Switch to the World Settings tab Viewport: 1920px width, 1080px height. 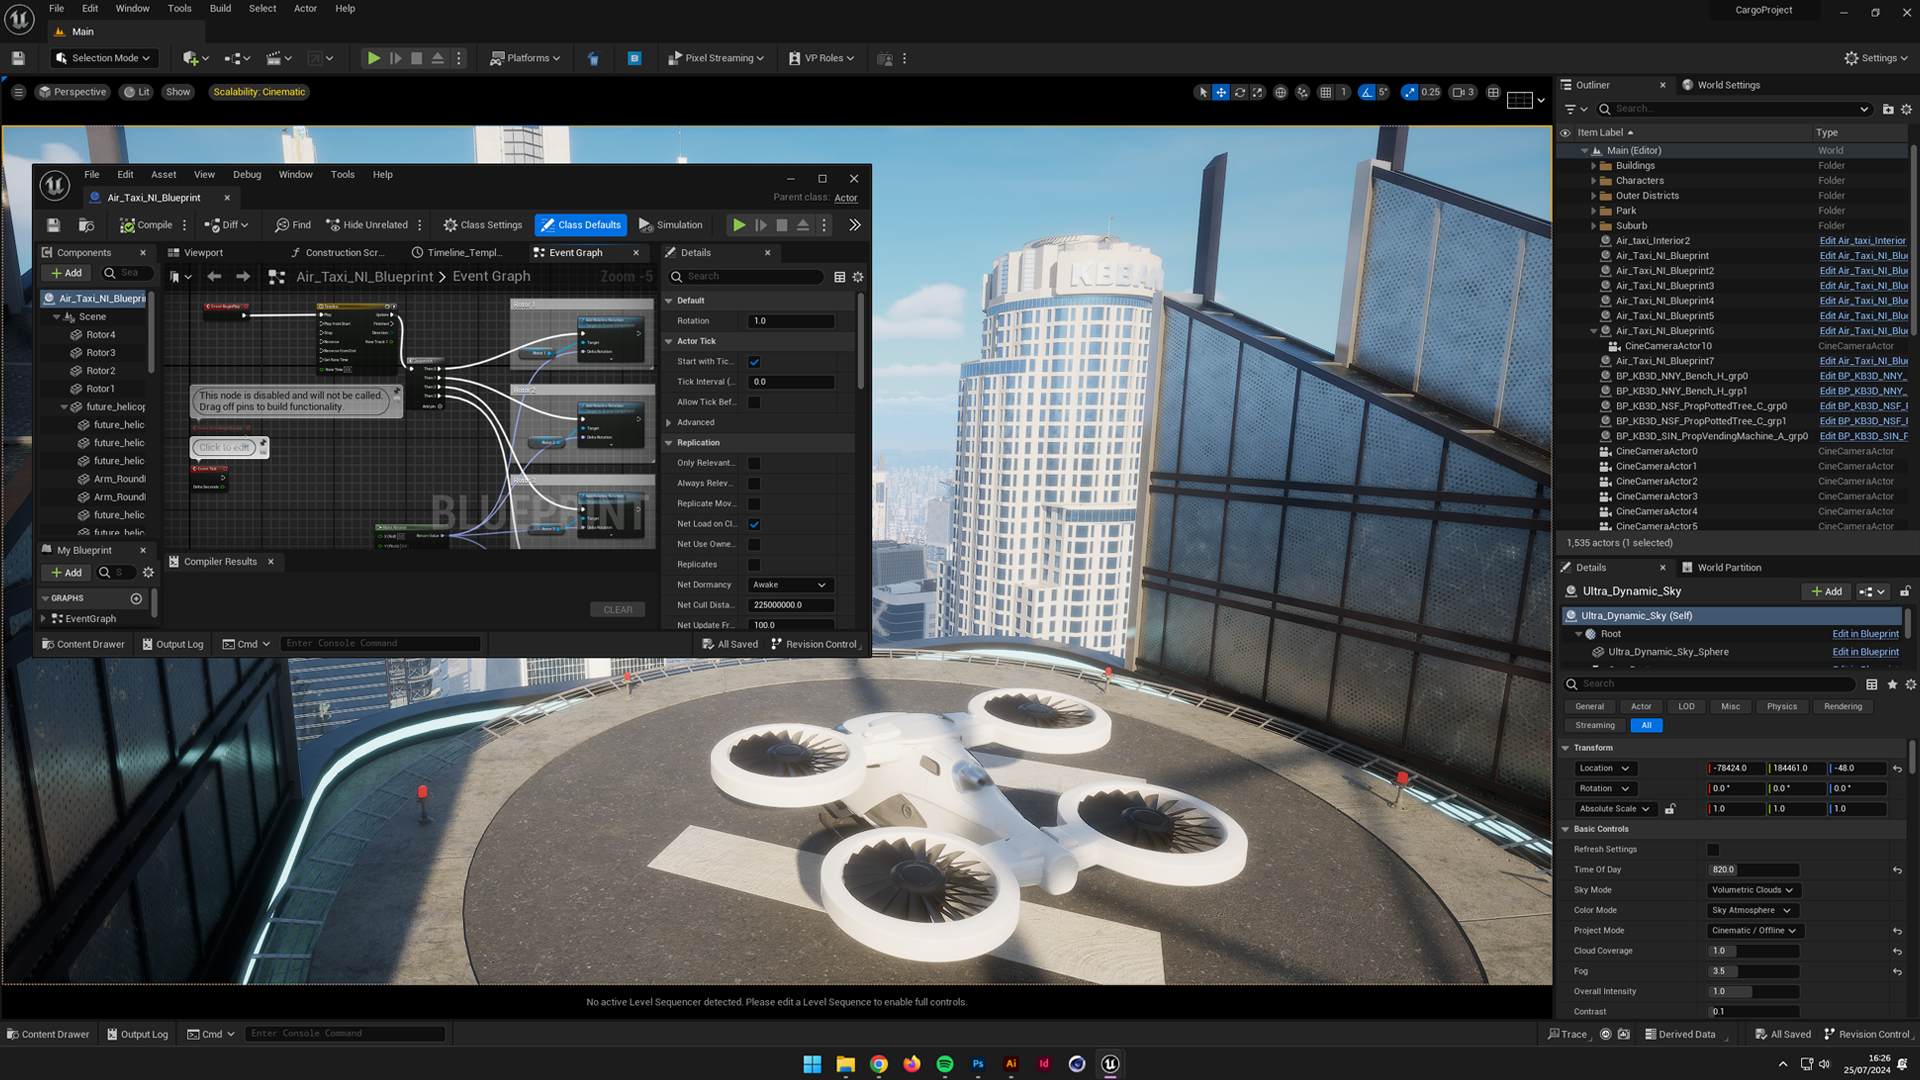tap(1721, 85)
